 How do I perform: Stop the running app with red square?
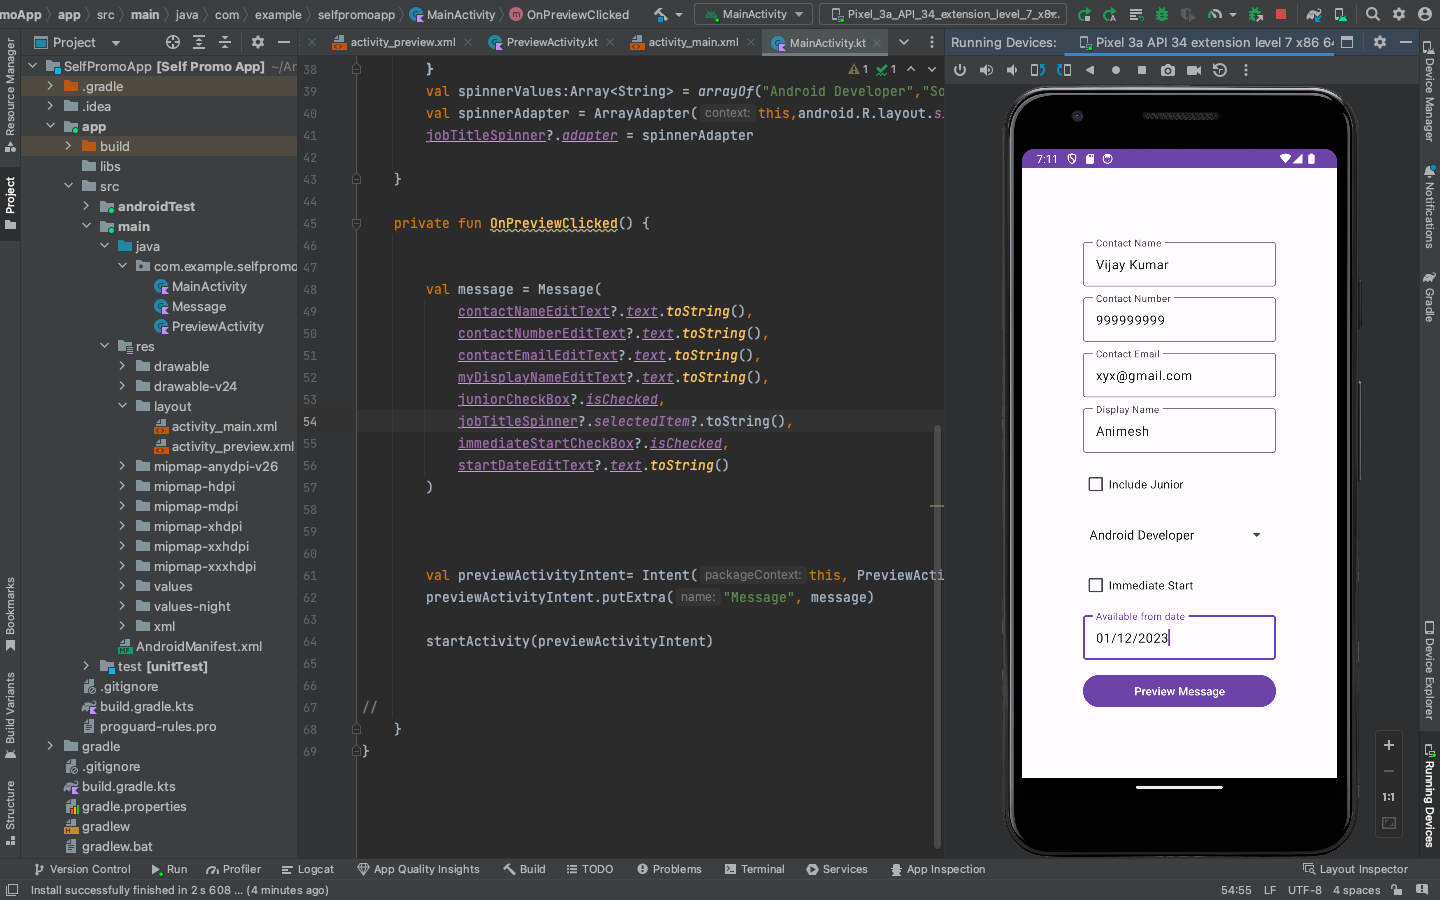click(x=1281, y=14)
